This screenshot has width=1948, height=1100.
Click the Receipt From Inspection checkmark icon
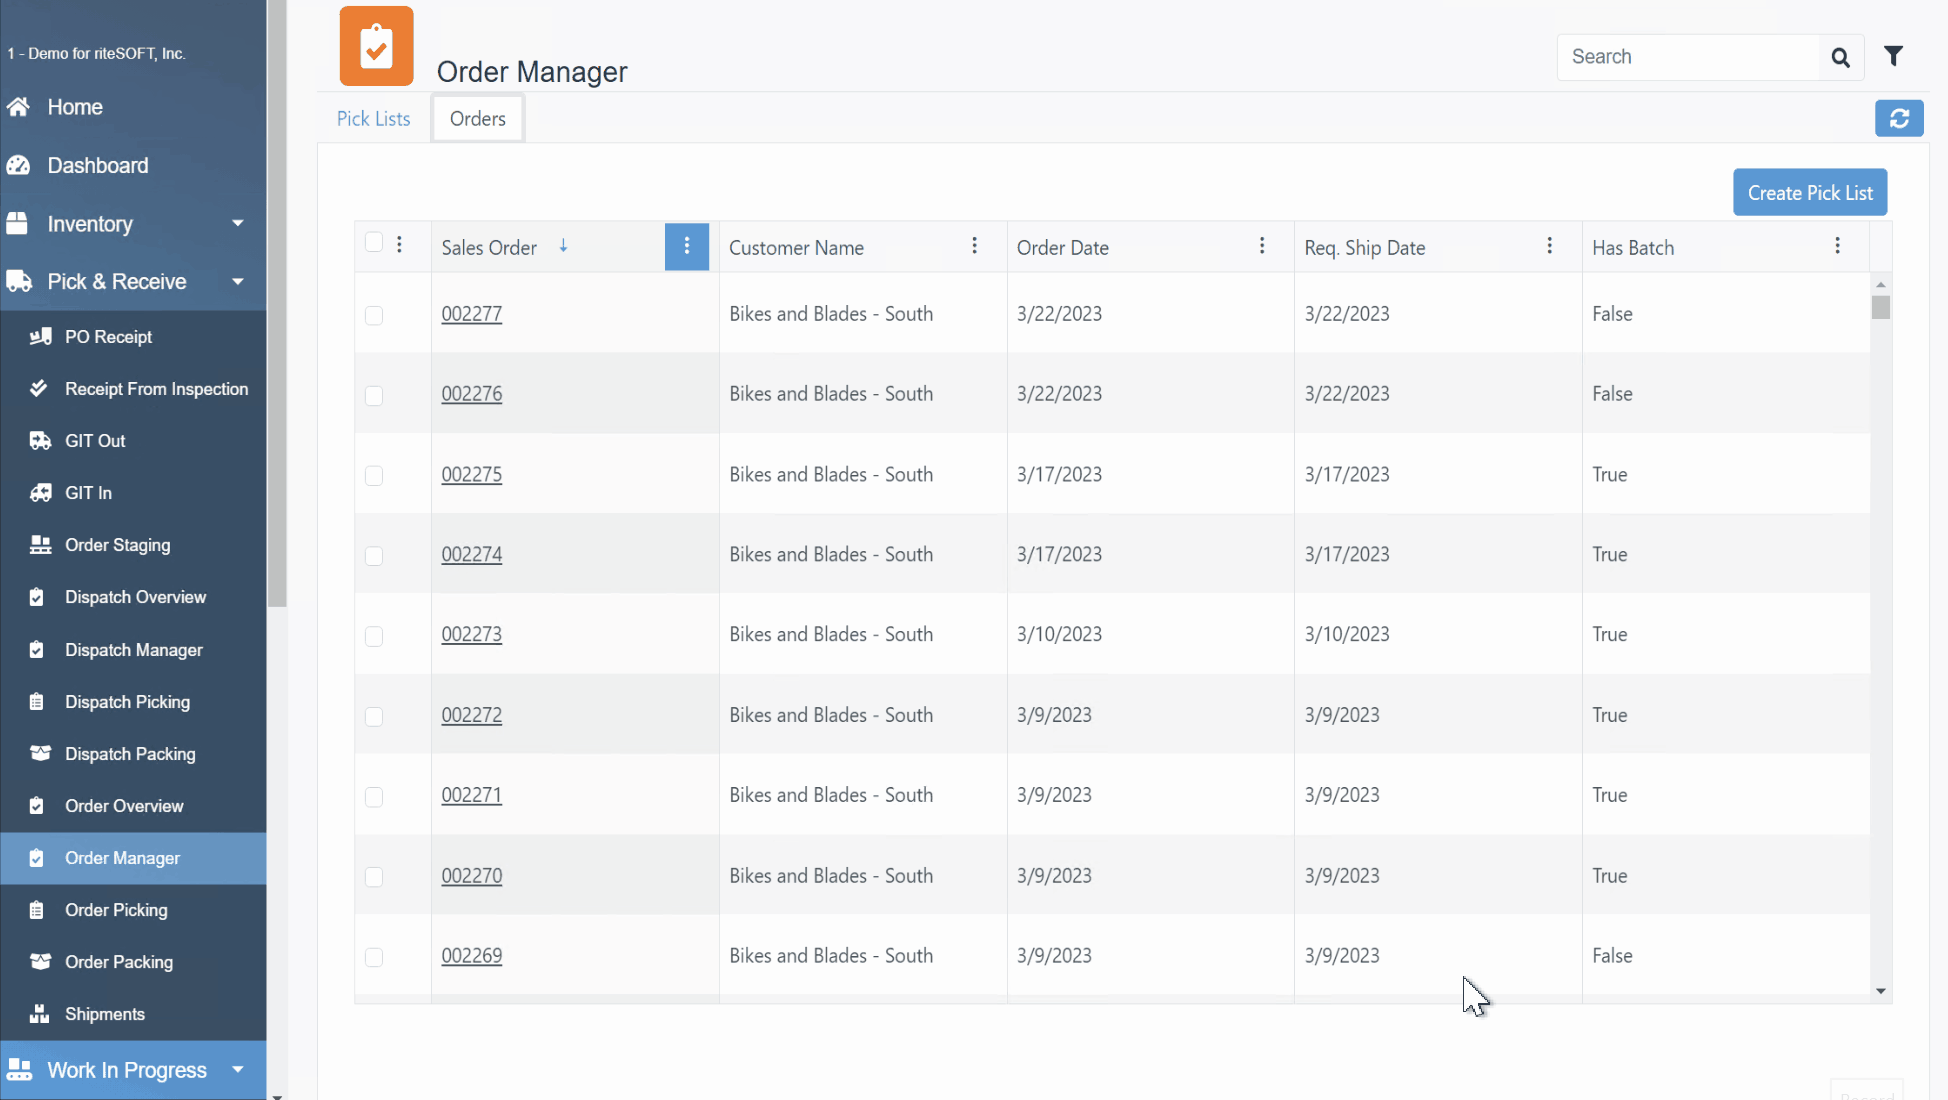39,389
